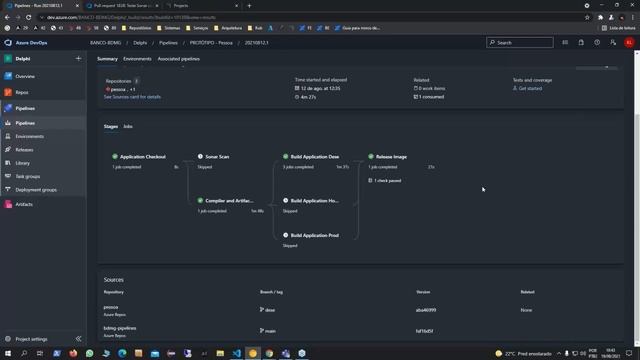Open the Windows Start menu
The width and height of the screenshot is (640, 360).
pos(7,353)
